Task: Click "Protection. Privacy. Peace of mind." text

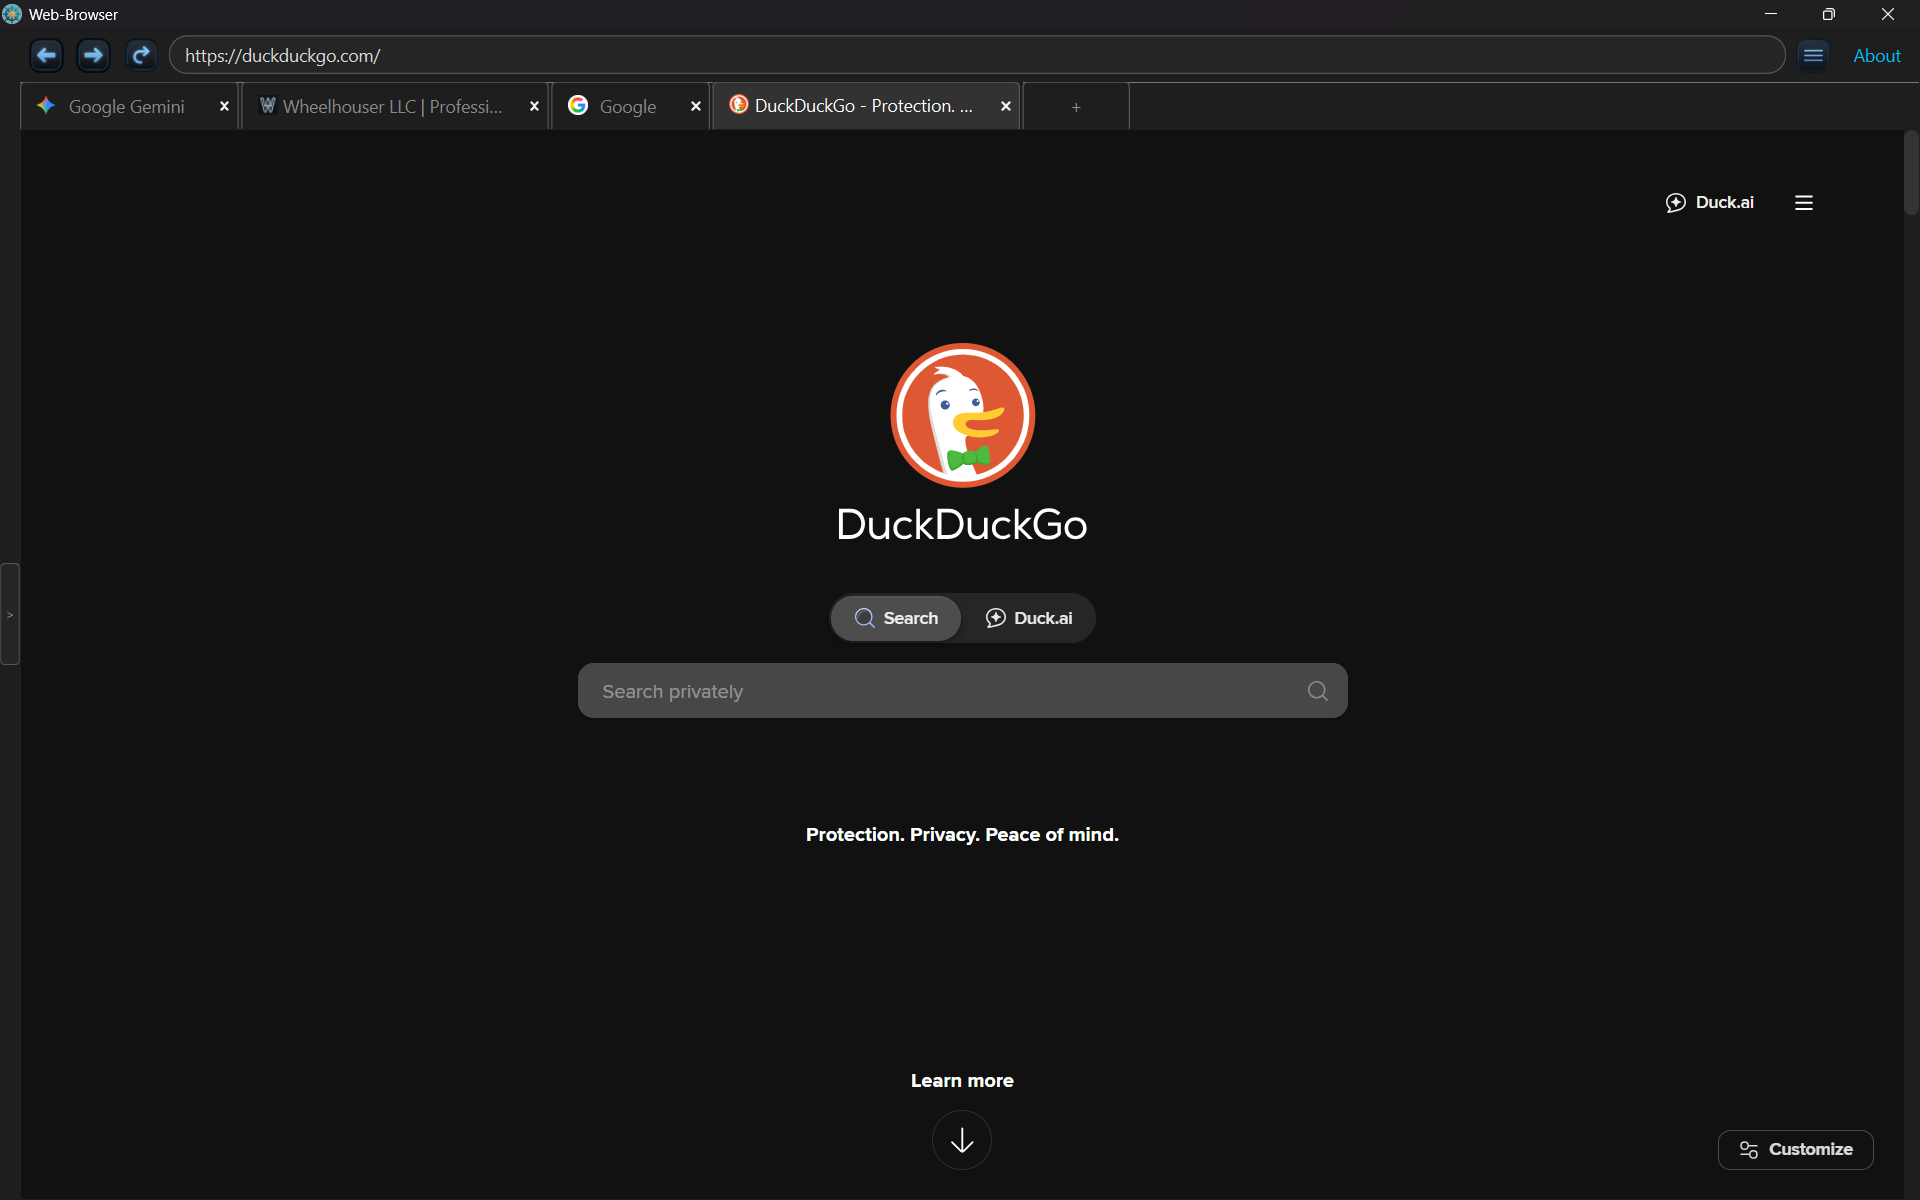Action: click(962, 835)
